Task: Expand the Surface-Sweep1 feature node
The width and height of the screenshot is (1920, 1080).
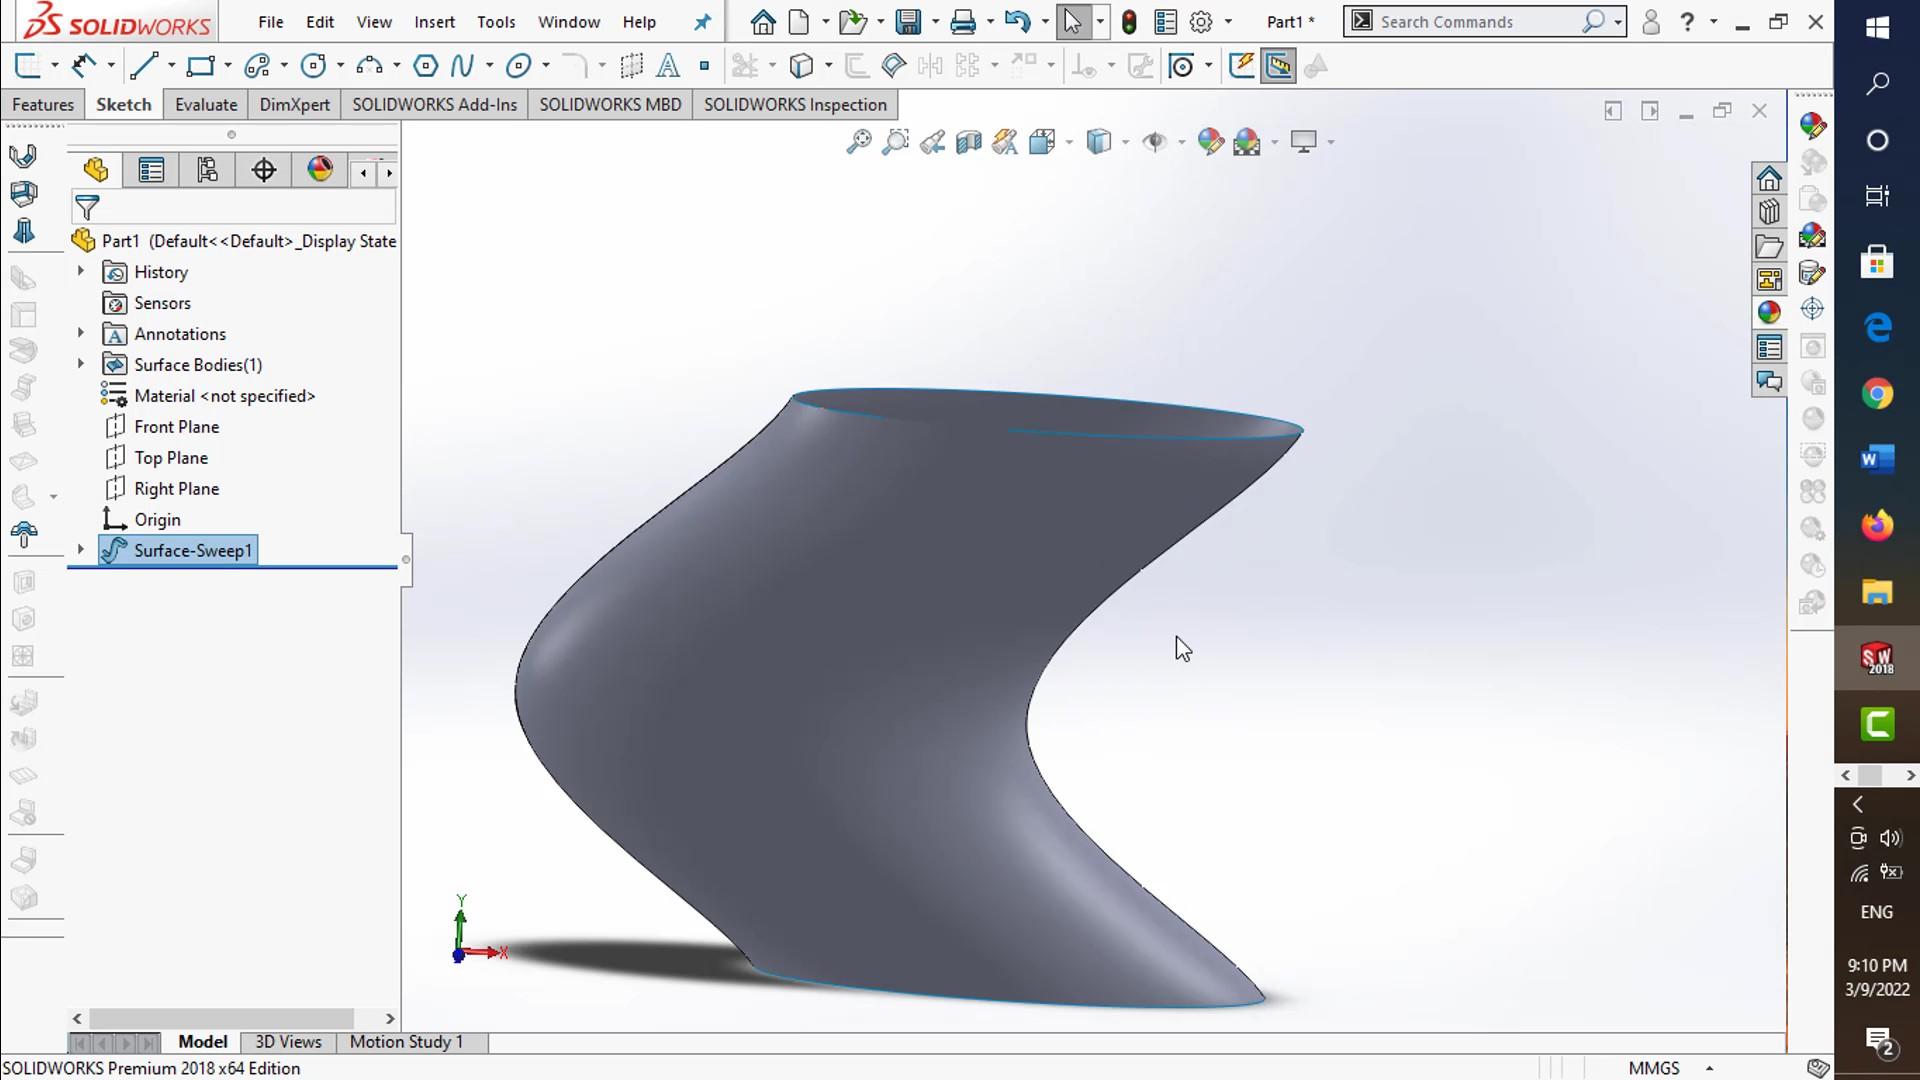Action: point(81,550)
